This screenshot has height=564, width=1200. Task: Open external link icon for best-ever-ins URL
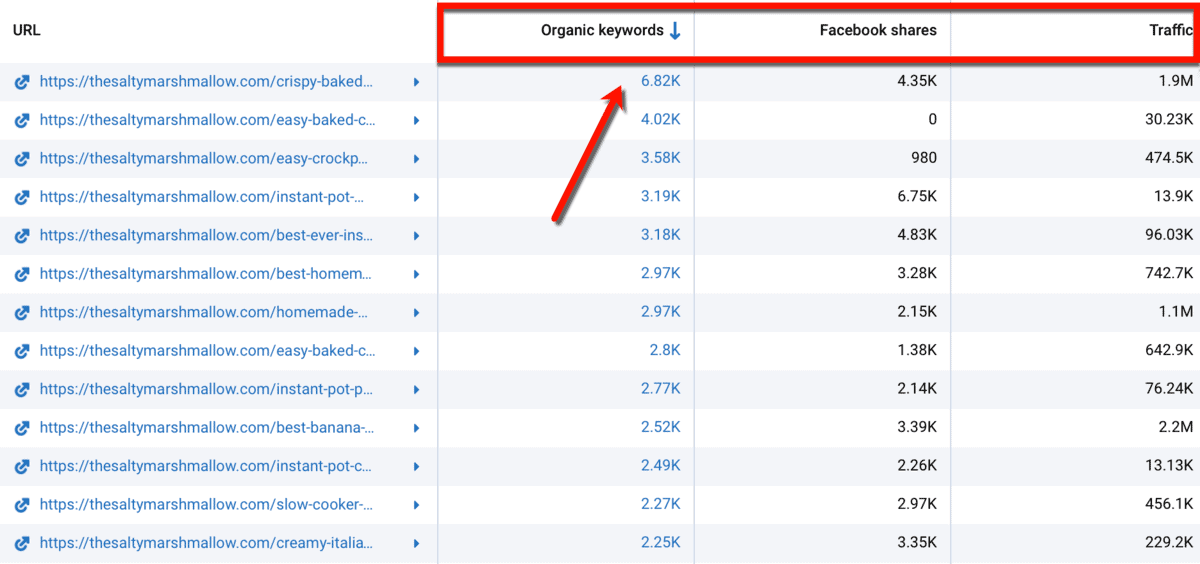coord(22,235)
